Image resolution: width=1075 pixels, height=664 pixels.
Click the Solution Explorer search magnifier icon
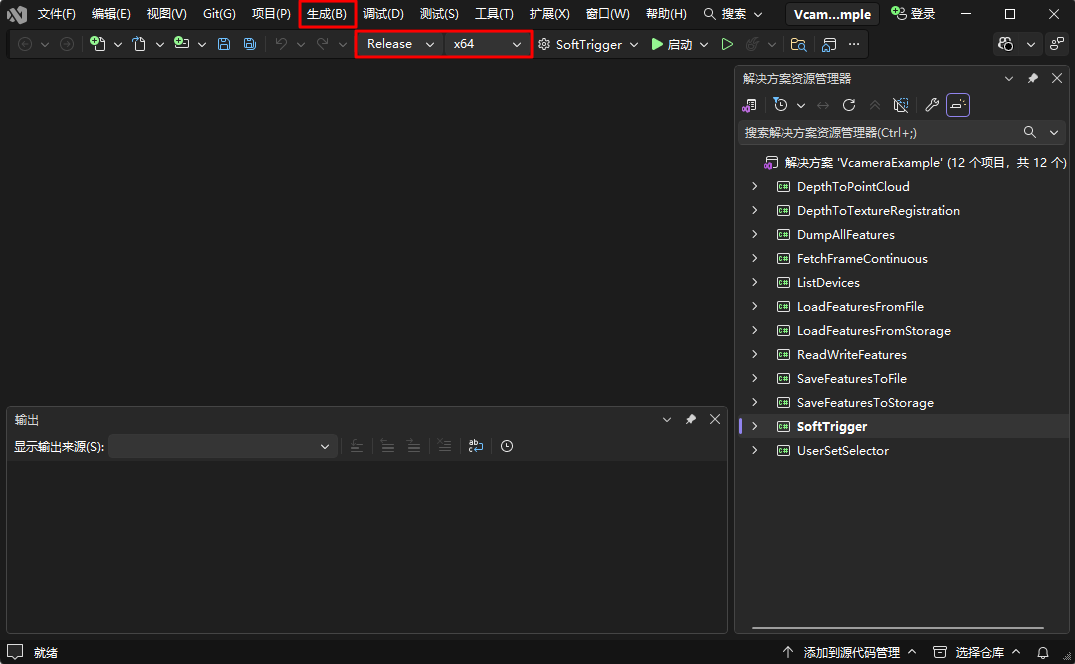click(1030, 132)
